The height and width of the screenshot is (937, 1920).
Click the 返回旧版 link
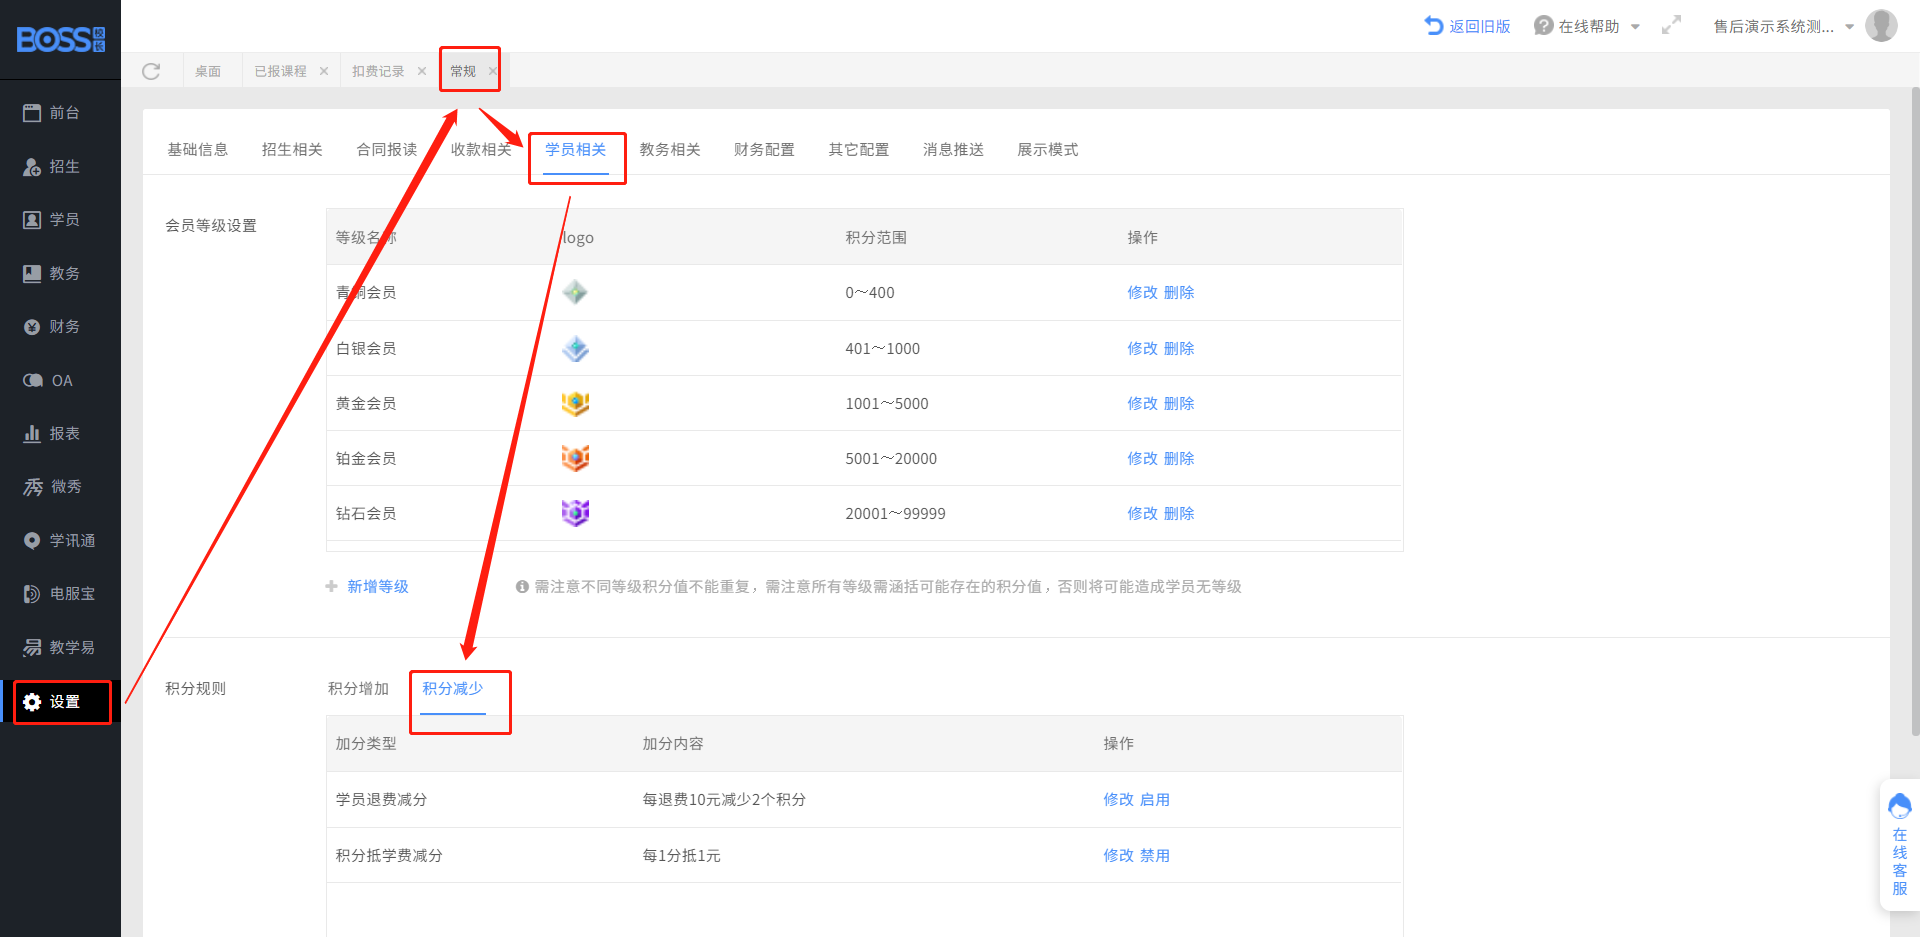[1467, 26]
